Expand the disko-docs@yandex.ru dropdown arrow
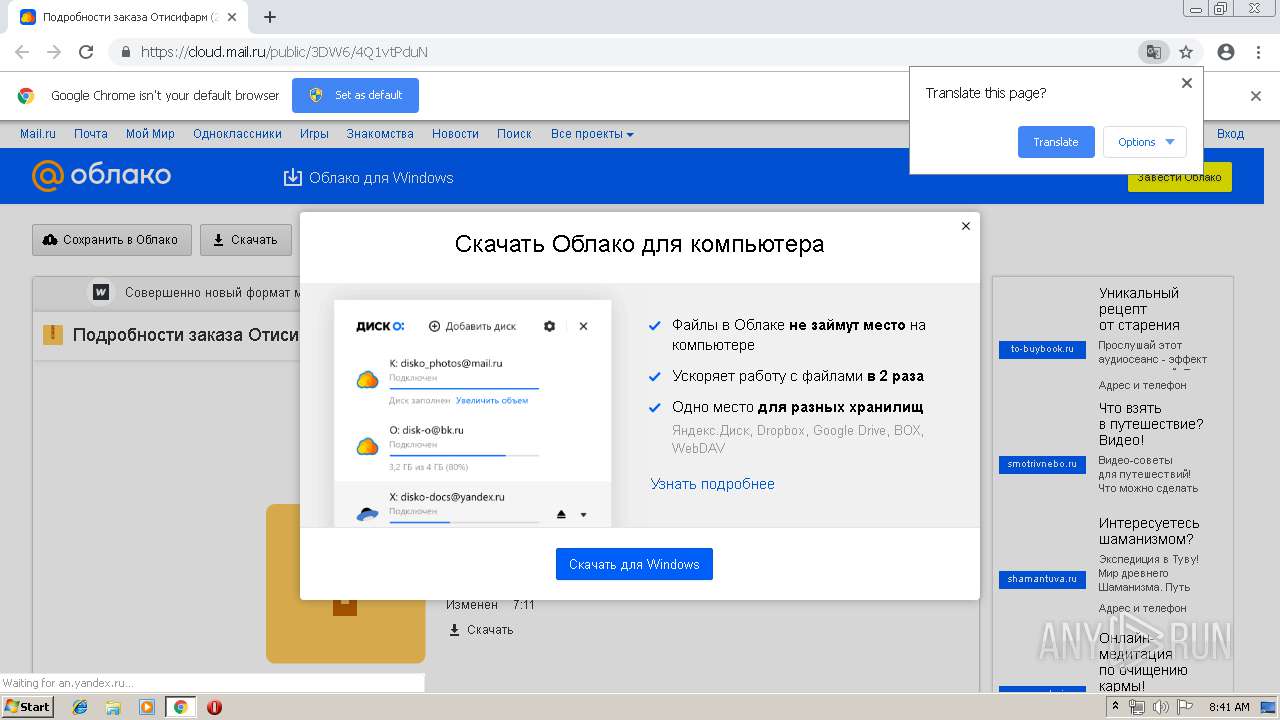This screenshot has width=1280, height=720. (583, 515)
